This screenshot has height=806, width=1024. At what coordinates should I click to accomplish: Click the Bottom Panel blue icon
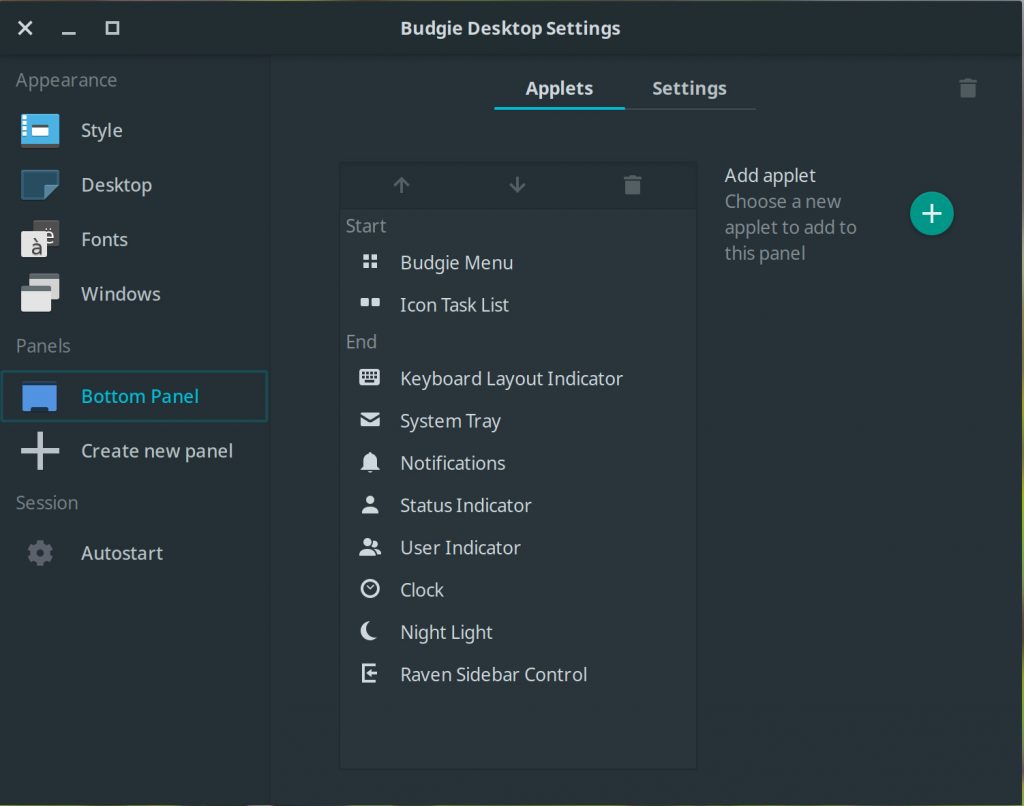click(40, 396)
